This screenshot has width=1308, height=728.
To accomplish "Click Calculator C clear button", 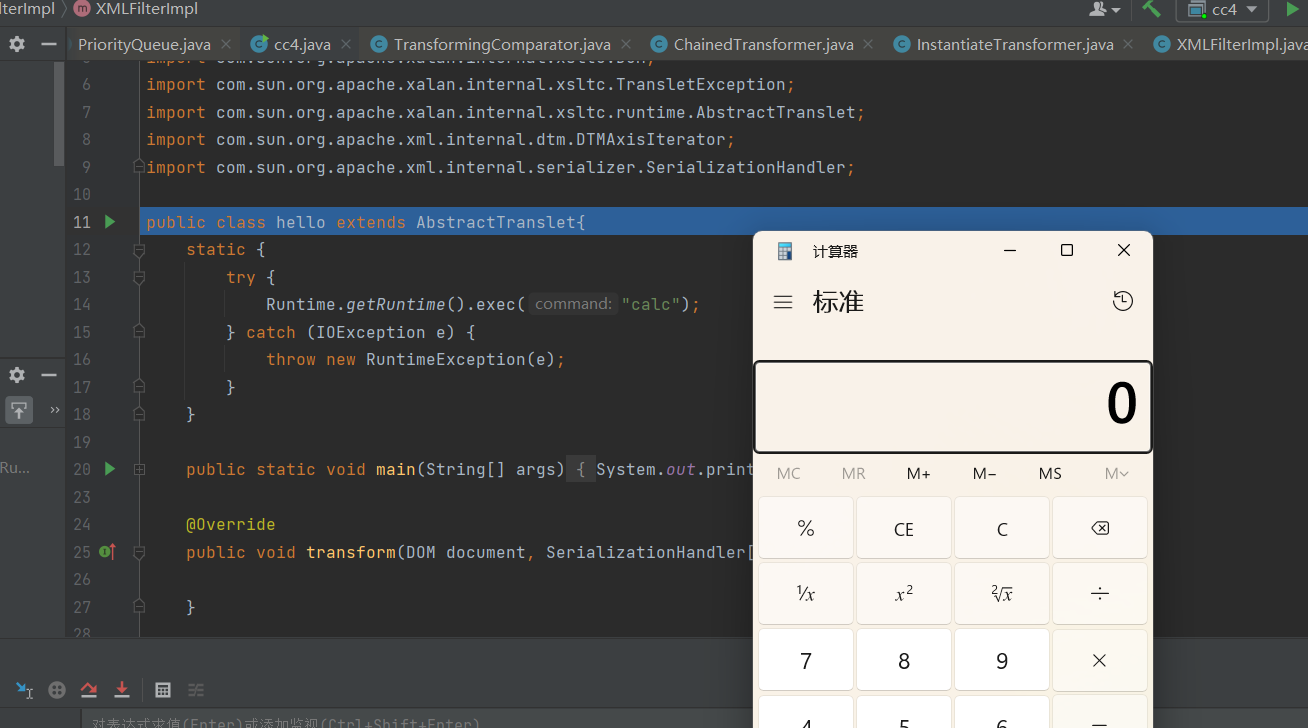I will click(1002, 528).
